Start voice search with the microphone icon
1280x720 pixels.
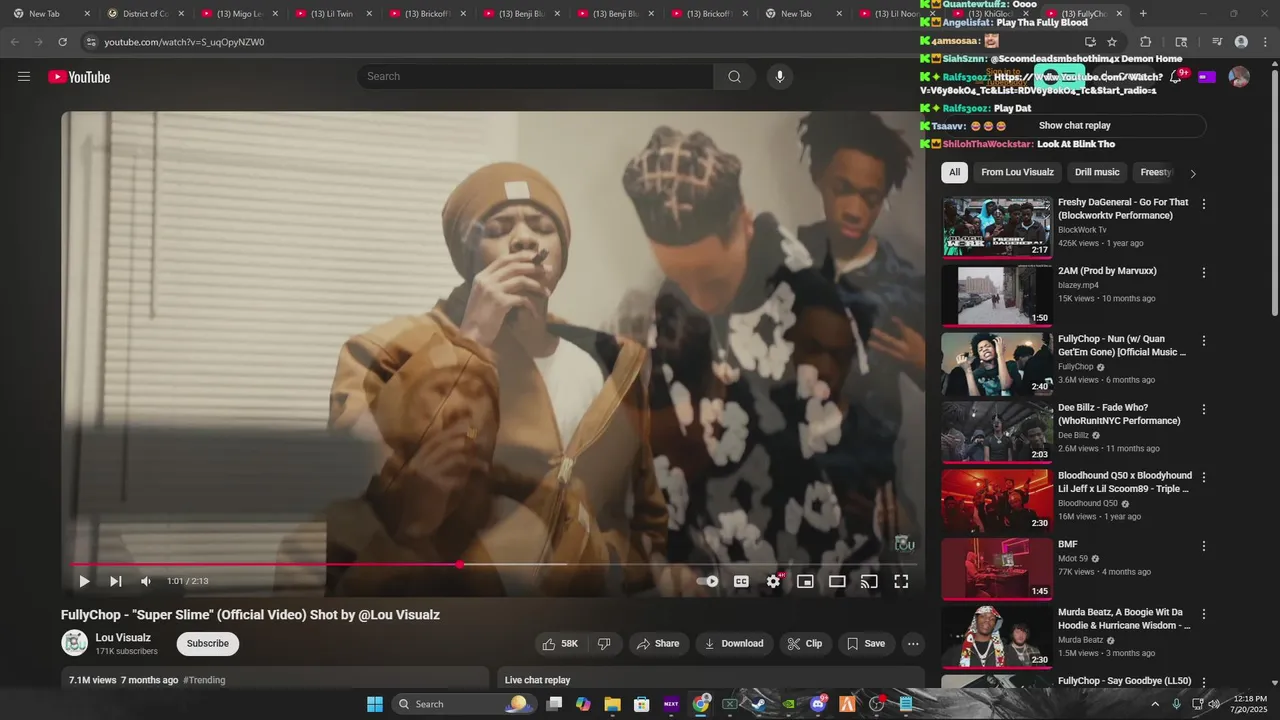click(780, 77)
